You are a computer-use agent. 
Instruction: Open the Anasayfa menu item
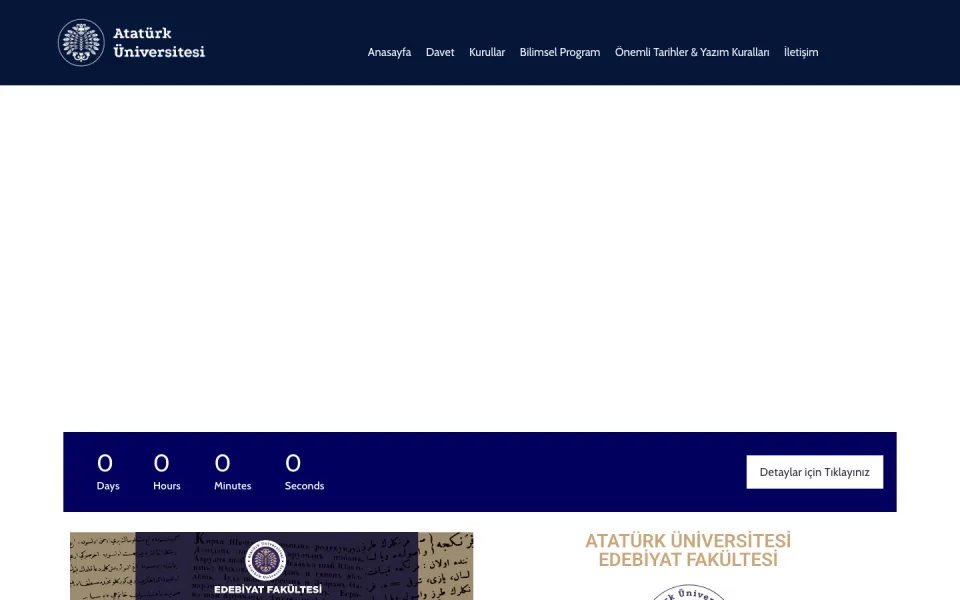[389, 52]
